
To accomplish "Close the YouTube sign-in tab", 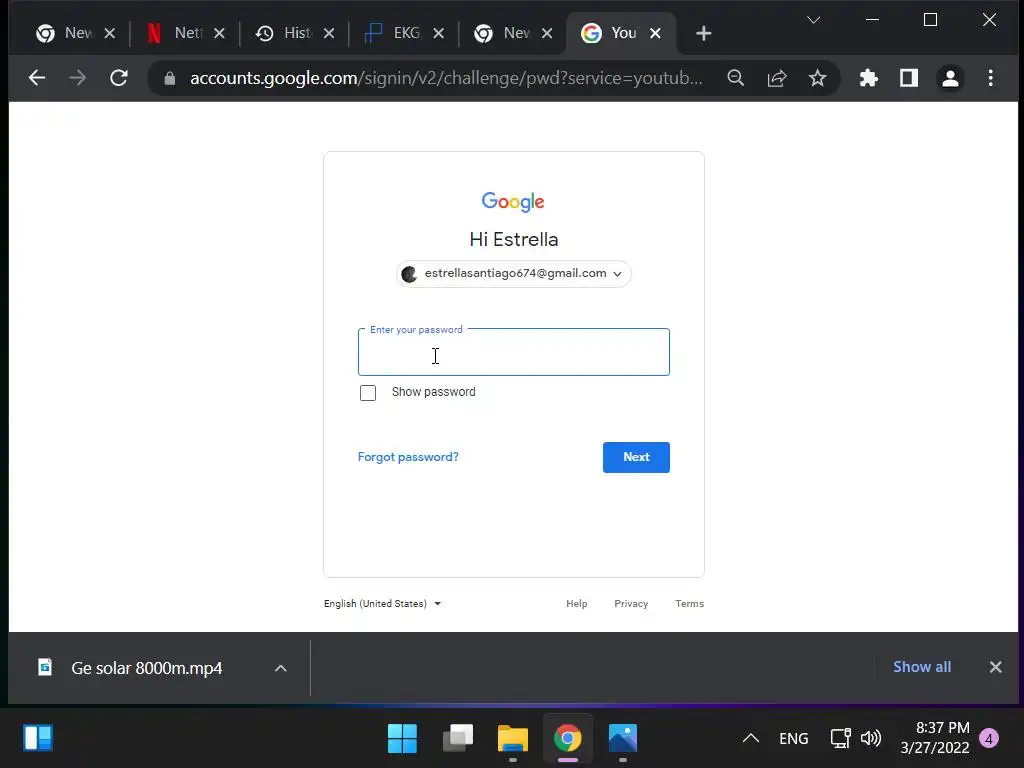I will (656, 33).
